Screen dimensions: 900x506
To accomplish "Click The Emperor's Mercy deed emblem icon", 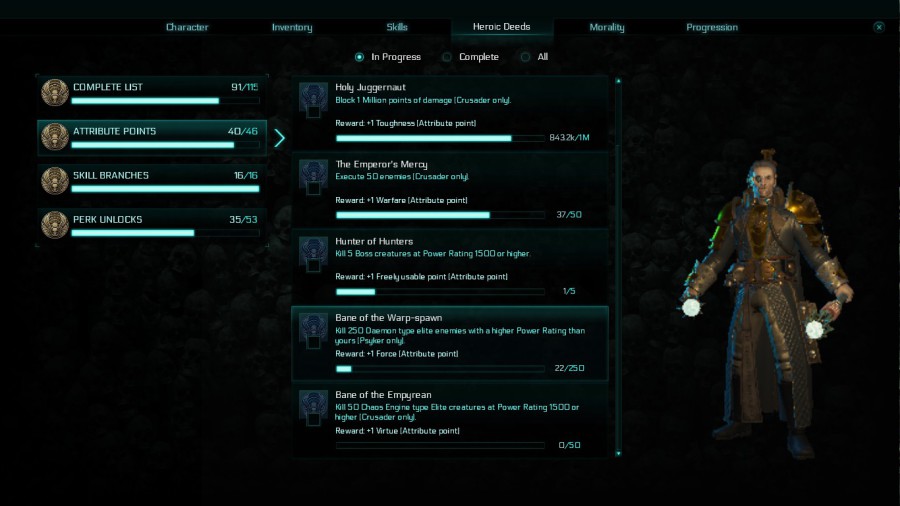I will click(x=313, y=177).
